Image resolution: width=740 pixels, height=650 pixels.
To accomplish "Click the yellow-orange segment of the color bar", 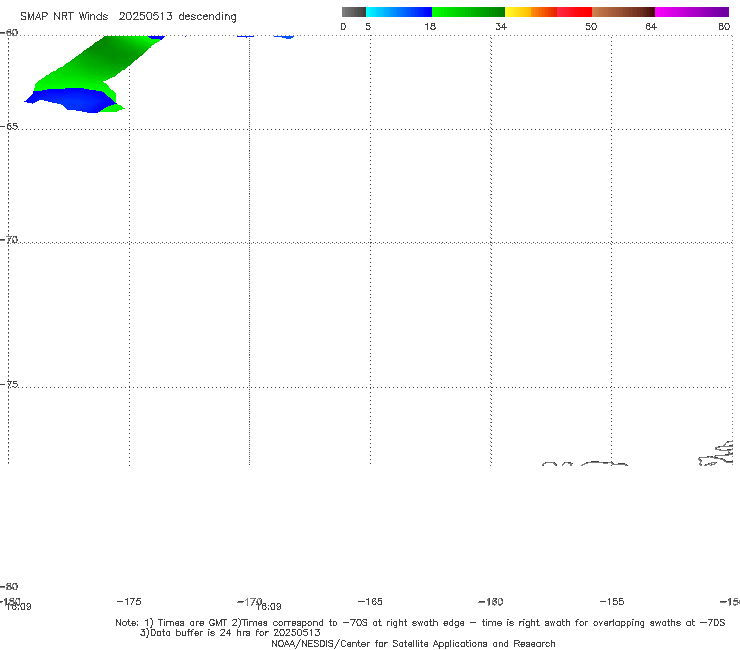I will (x=531, y=12).
